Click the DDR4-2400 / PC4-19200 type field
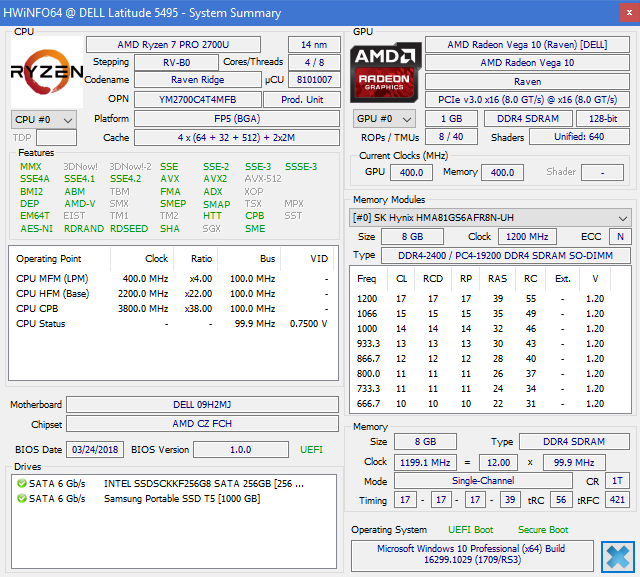Screen dimensions: 640x577 (505, 255)
